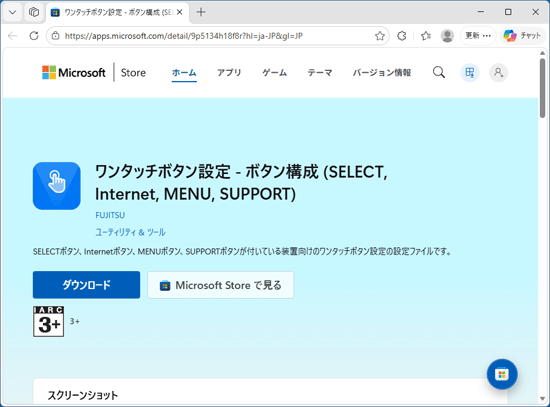This screenshot has height=407, width=550.
Task: View site information lock icon
Action: tap(55, 36)
